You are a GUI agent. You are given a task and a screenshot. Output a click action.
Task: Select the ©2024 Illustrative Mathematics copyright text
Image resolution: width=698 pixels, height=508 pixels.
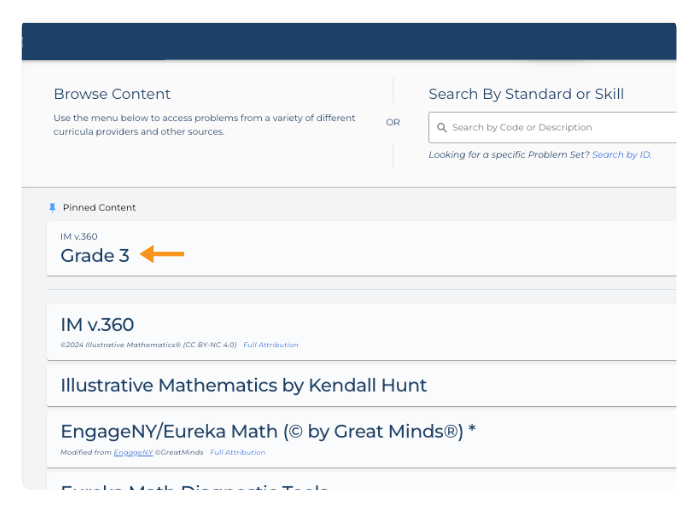(x=148, y=345)
